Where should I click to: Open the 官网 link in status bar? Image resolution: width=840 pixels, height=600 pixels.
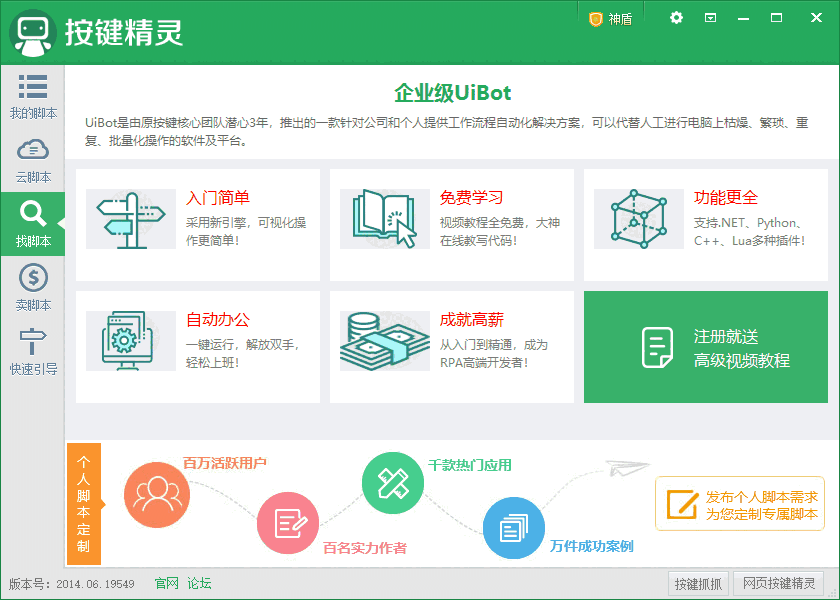tap(167, 583)
